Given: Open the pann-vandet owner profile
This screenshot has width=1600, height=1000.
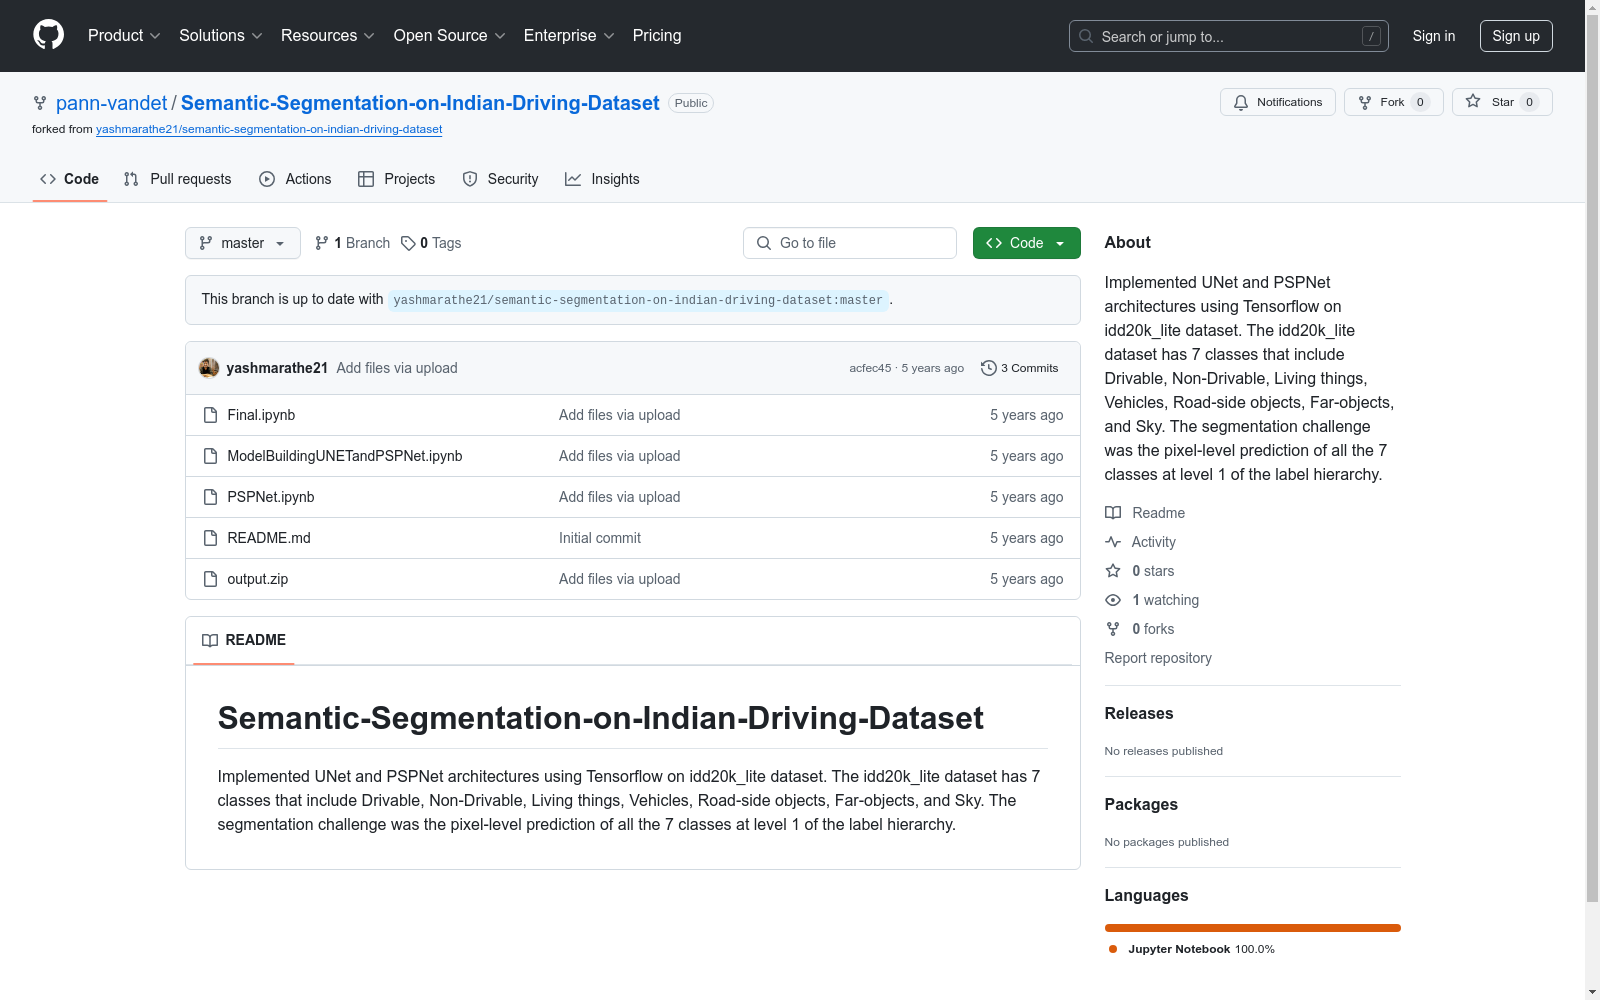Looking at the screenshot, I should tap(112, 103).
